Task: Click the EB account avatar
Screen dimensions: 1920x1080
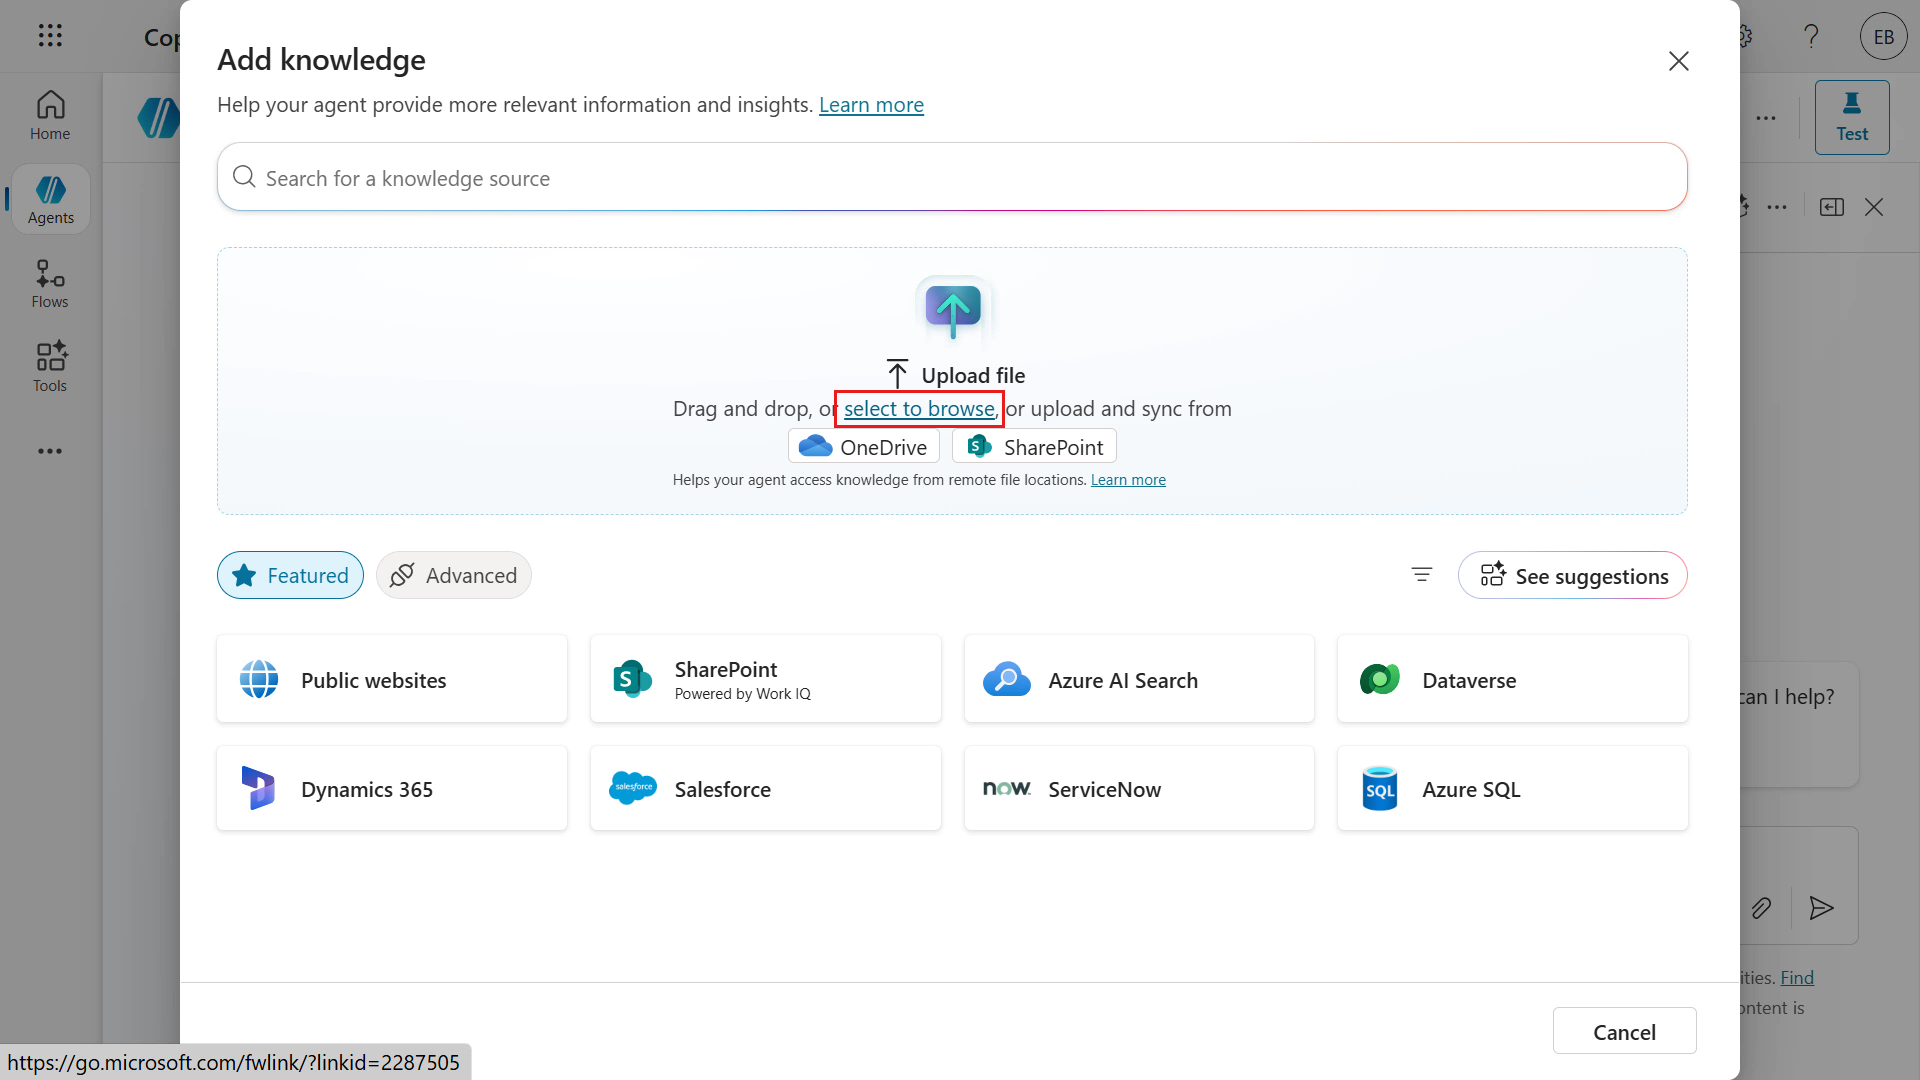Action: (1882, 36)
